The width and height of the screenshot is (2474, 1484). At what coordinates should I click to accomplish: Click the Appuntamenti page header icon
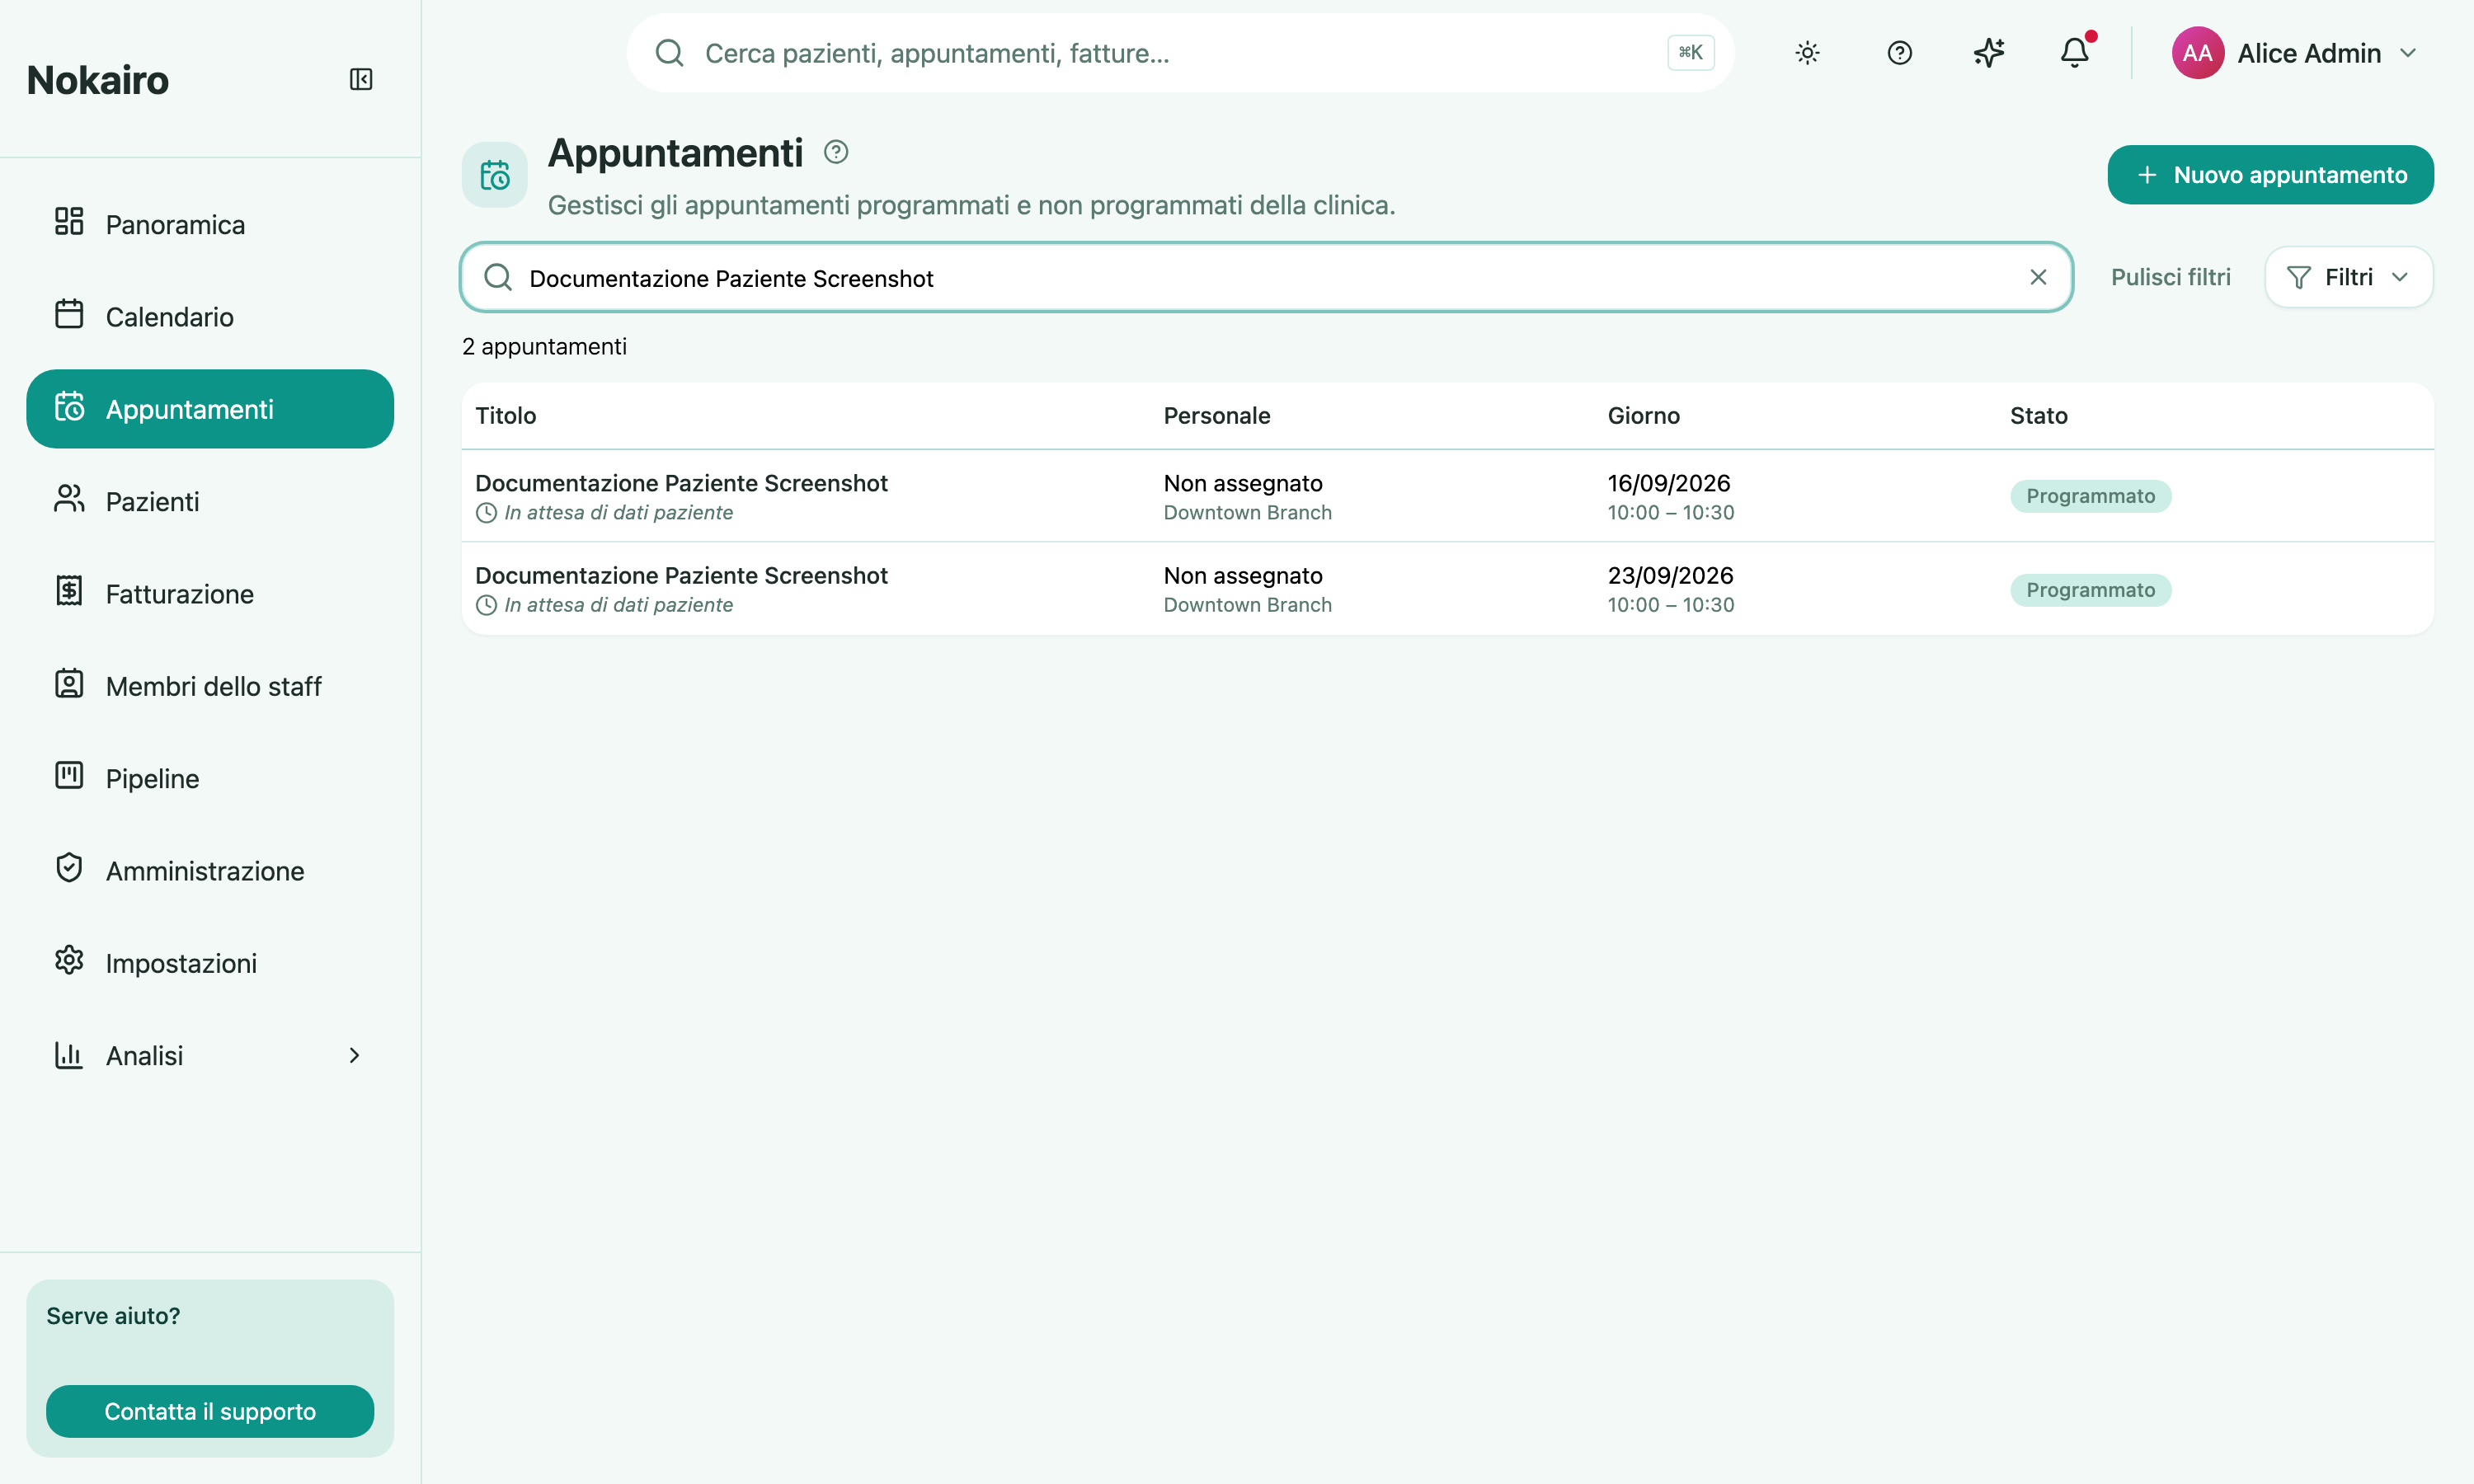pyautogui.click(x=495, y=175)
